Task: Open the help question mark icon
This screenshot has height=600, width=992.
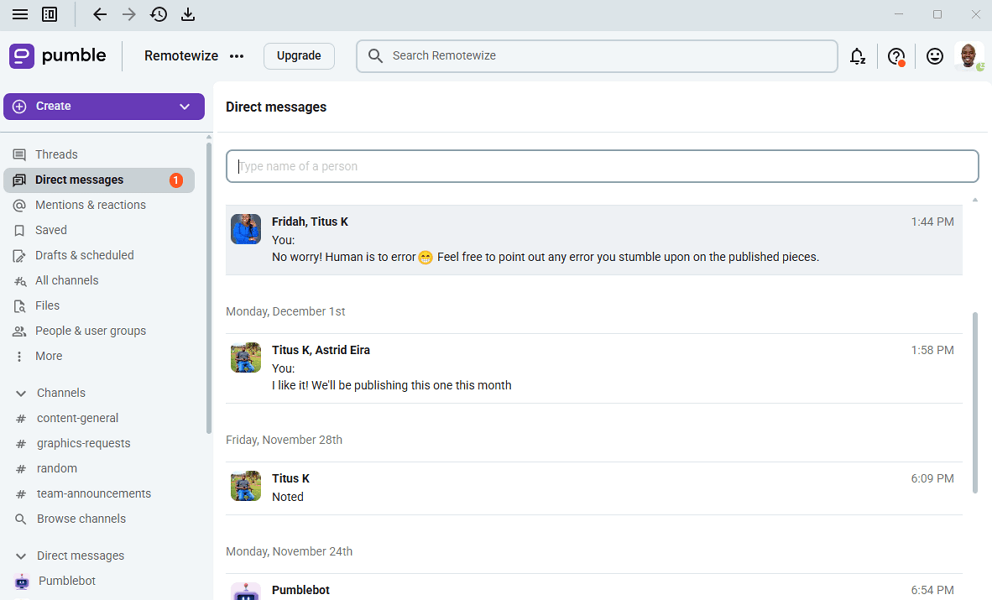Action: coord(896,57)
